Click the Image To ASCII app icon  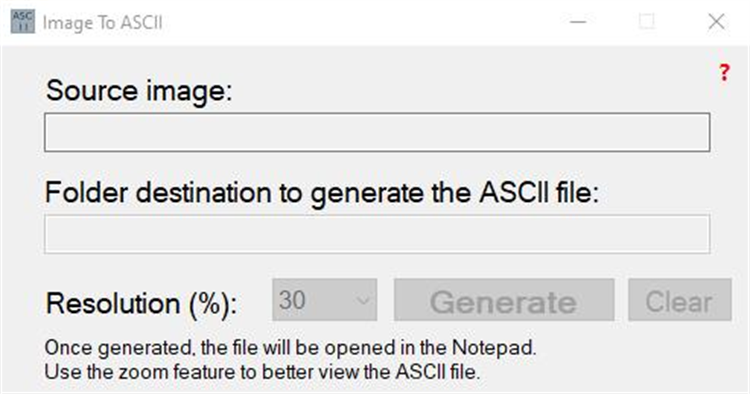tap(22, 22)
